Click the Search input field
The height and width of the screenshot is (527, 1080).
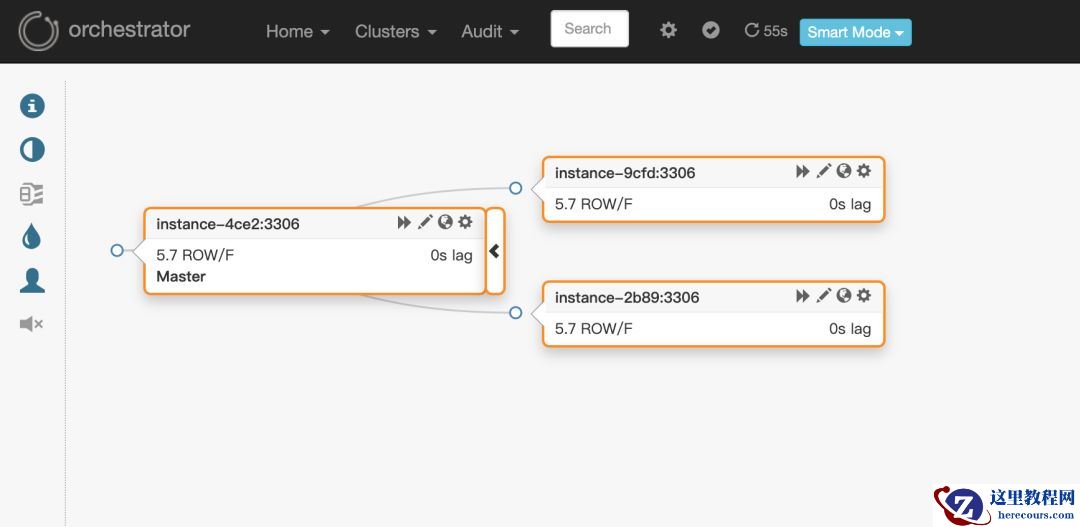(x=589, y=29)
